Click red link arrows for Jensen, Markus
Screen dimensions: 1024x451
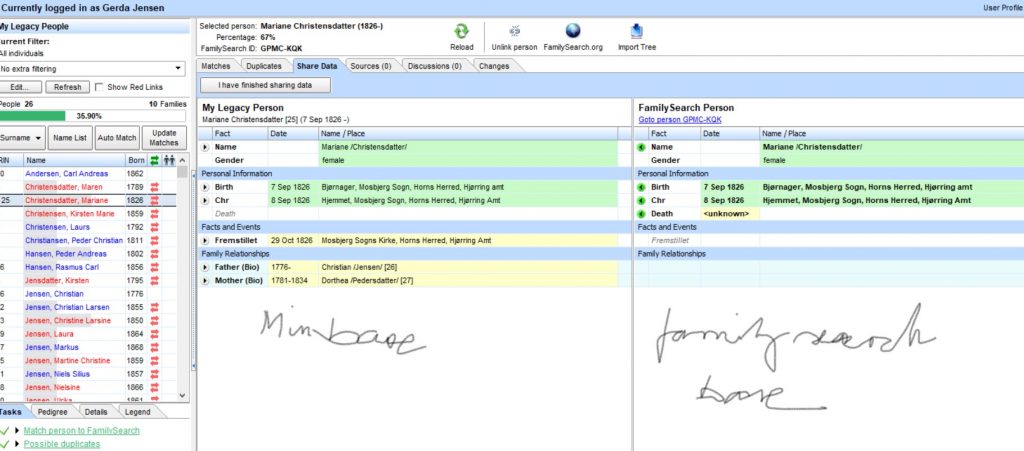click(155, 347)
